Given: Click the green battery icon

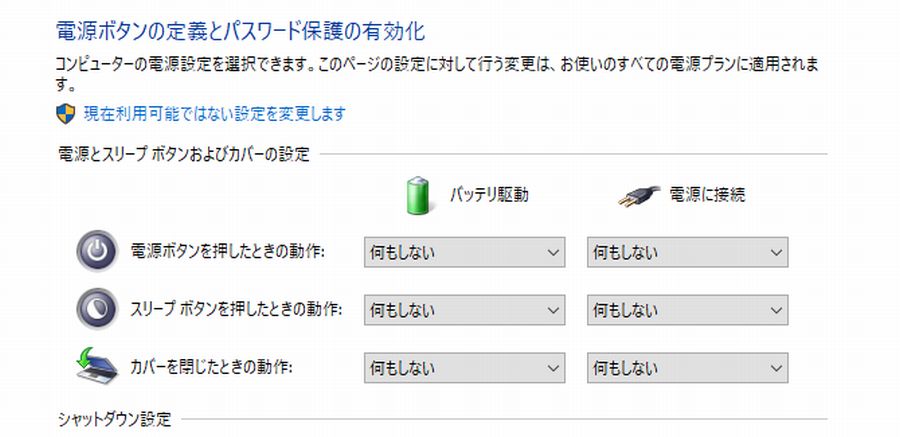Looking at the screenshot, I should click(417, 196).
